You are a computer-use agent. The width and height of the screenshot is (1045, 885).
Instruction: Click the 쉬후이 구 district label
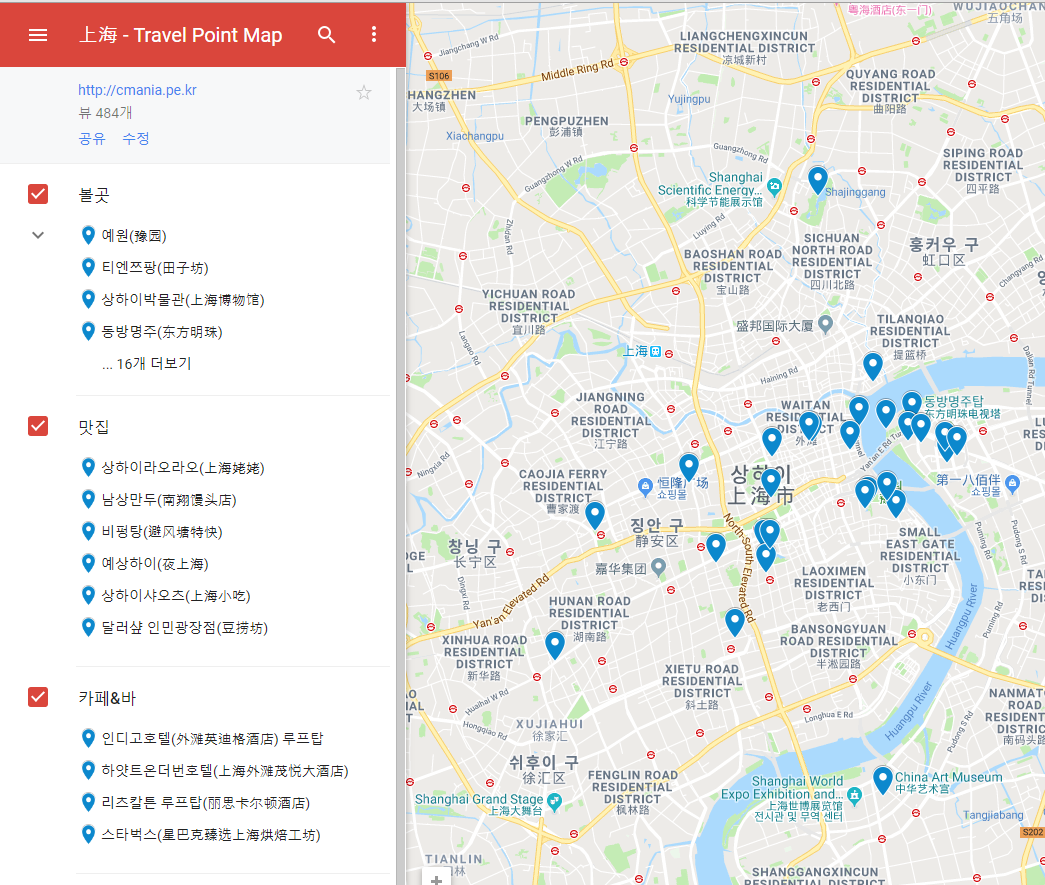tap(544, 762)
